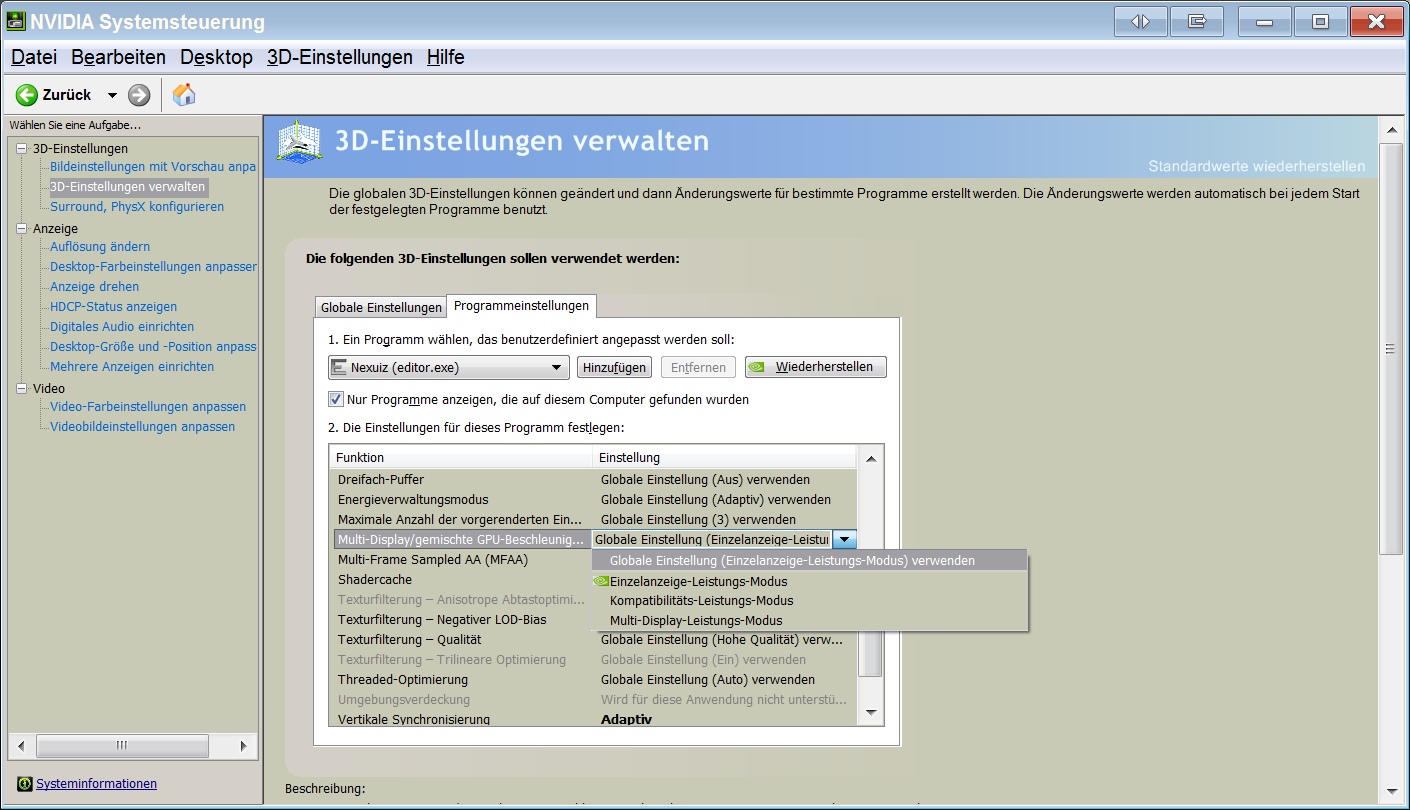
Task: Click the Funktion column header
Action: pos(461,457)
